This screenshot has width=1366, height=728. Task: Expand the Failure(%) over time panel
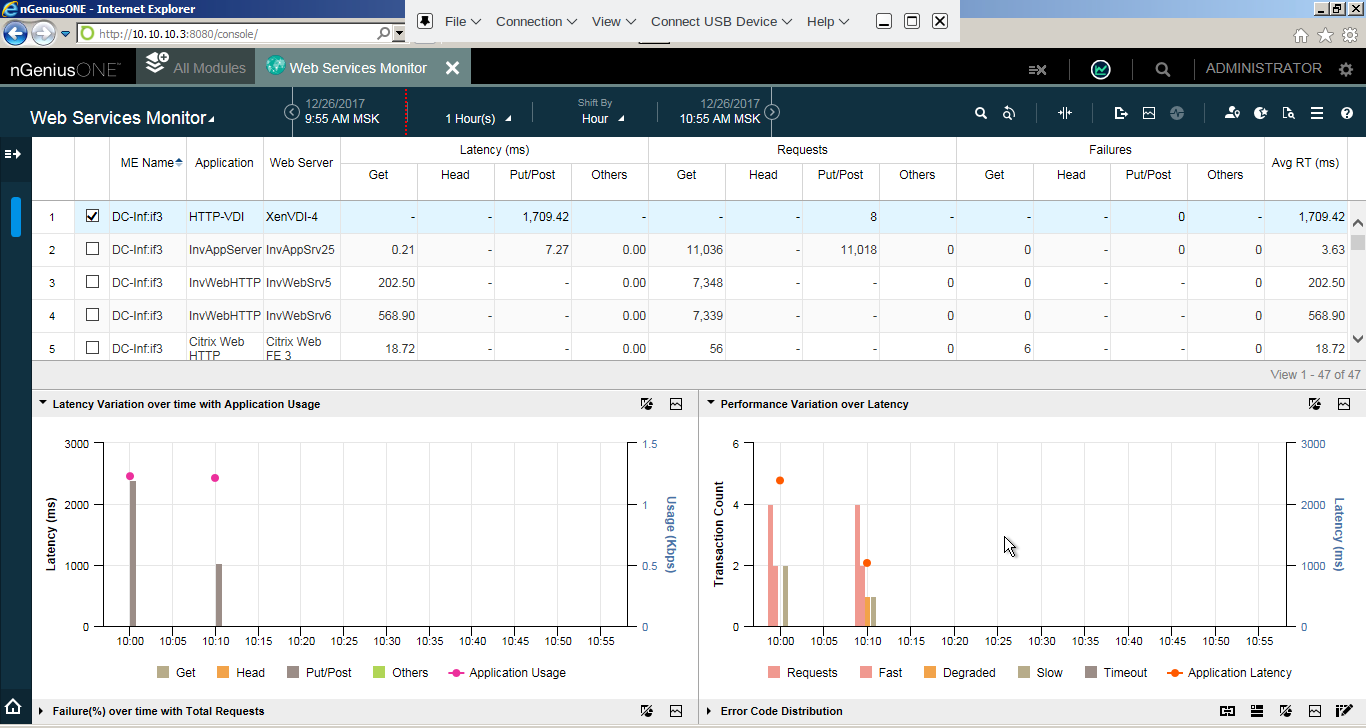(42, 711)
